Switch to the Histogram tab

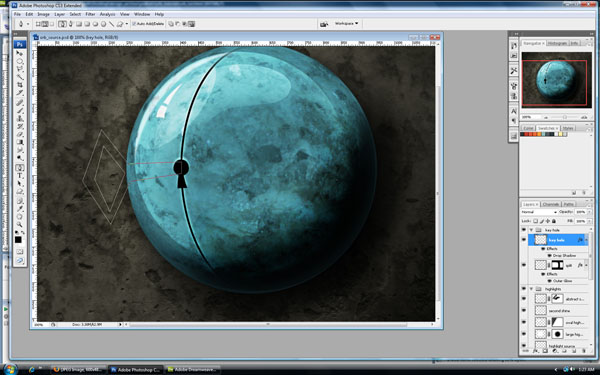coord(557,43)
